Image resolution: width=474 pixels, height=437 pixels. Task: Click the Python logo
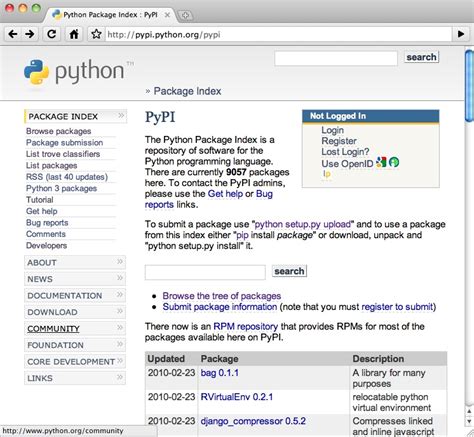tap(74, 71)
